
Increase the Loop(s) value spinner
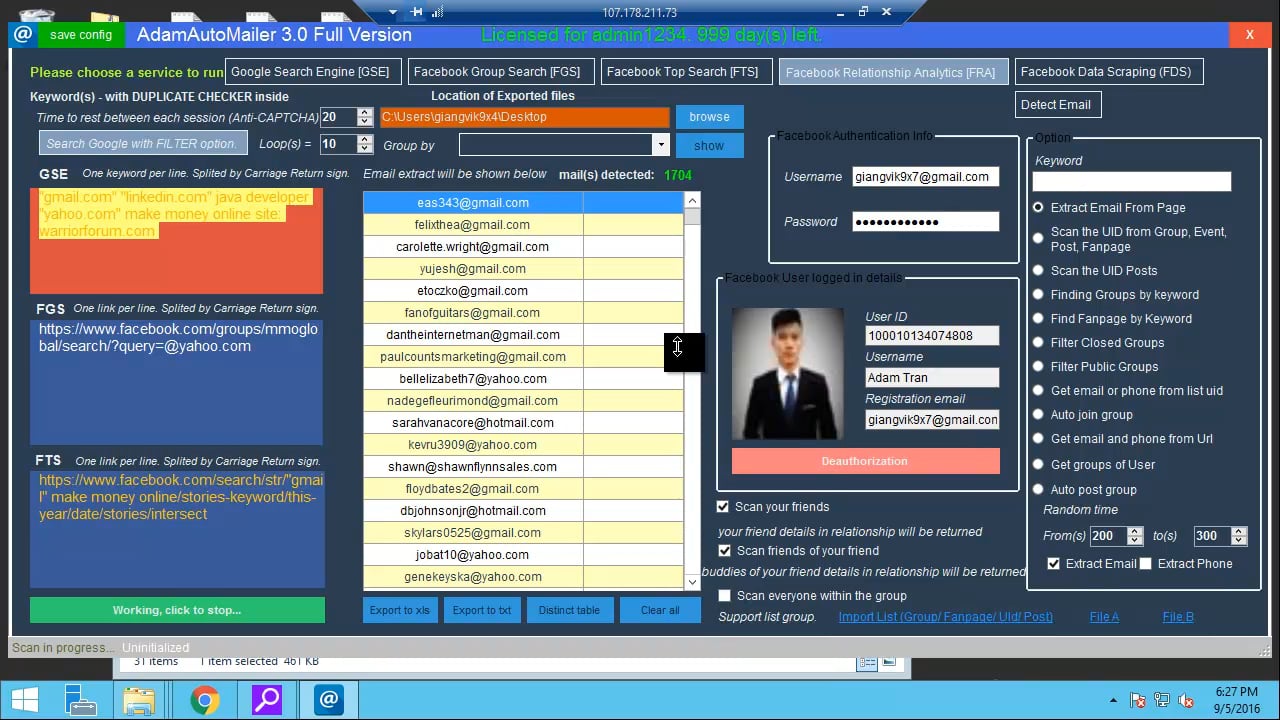(365, 139)
